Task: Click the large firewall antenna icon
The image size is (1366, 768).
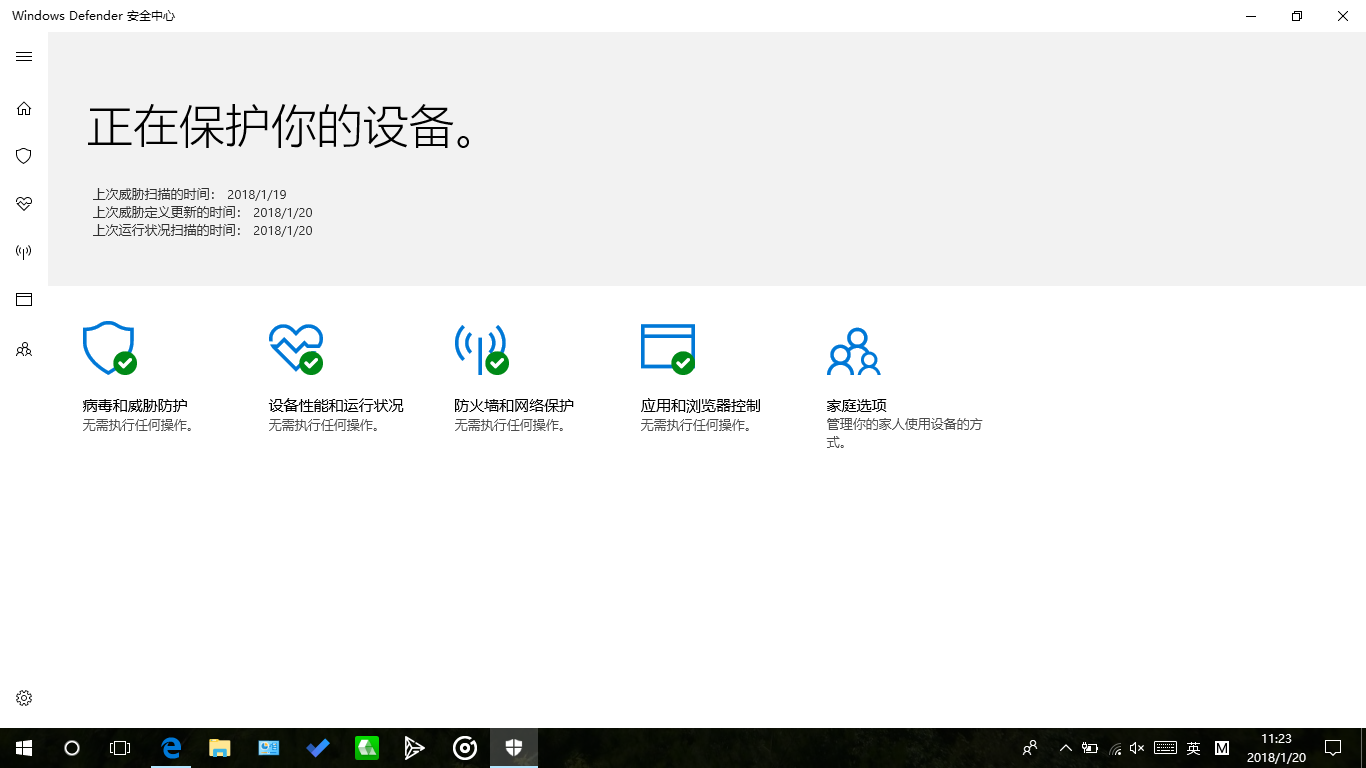Action: point(482,349)
